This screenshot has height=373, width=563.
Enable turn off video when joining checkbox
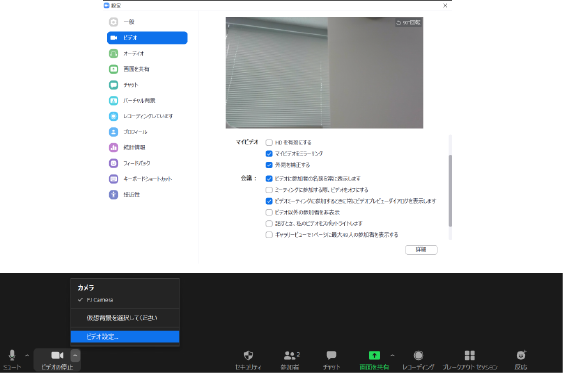click(269, 190)
